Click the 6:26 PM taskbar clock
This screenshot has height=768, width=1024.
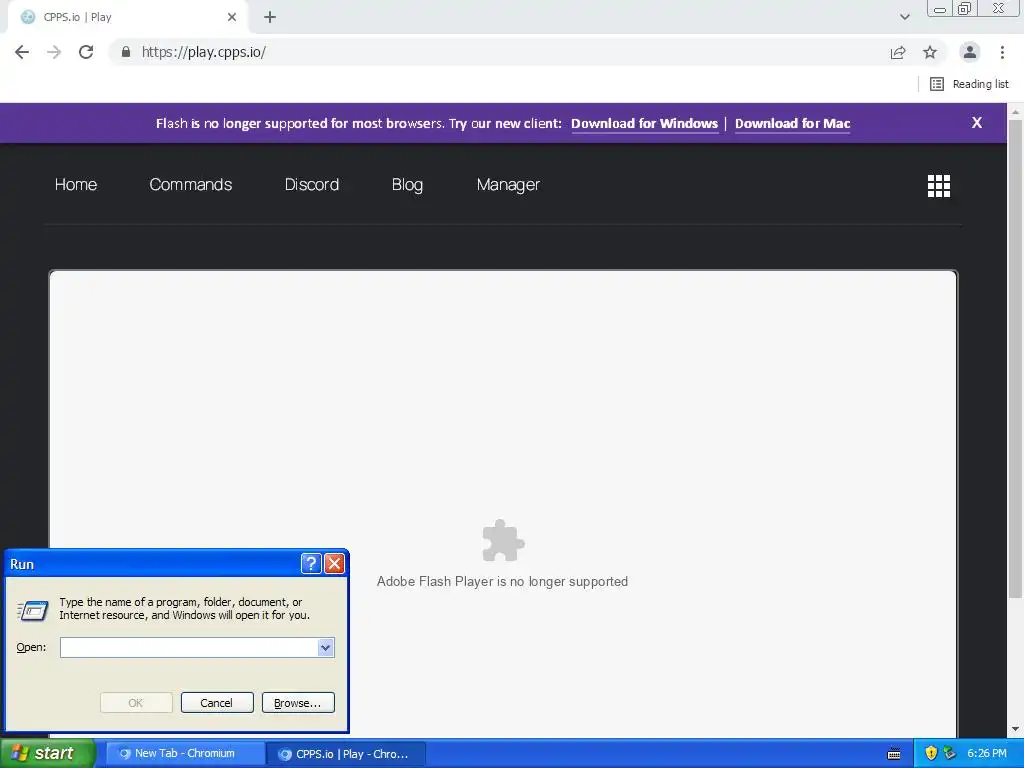[x=987, y=753]
